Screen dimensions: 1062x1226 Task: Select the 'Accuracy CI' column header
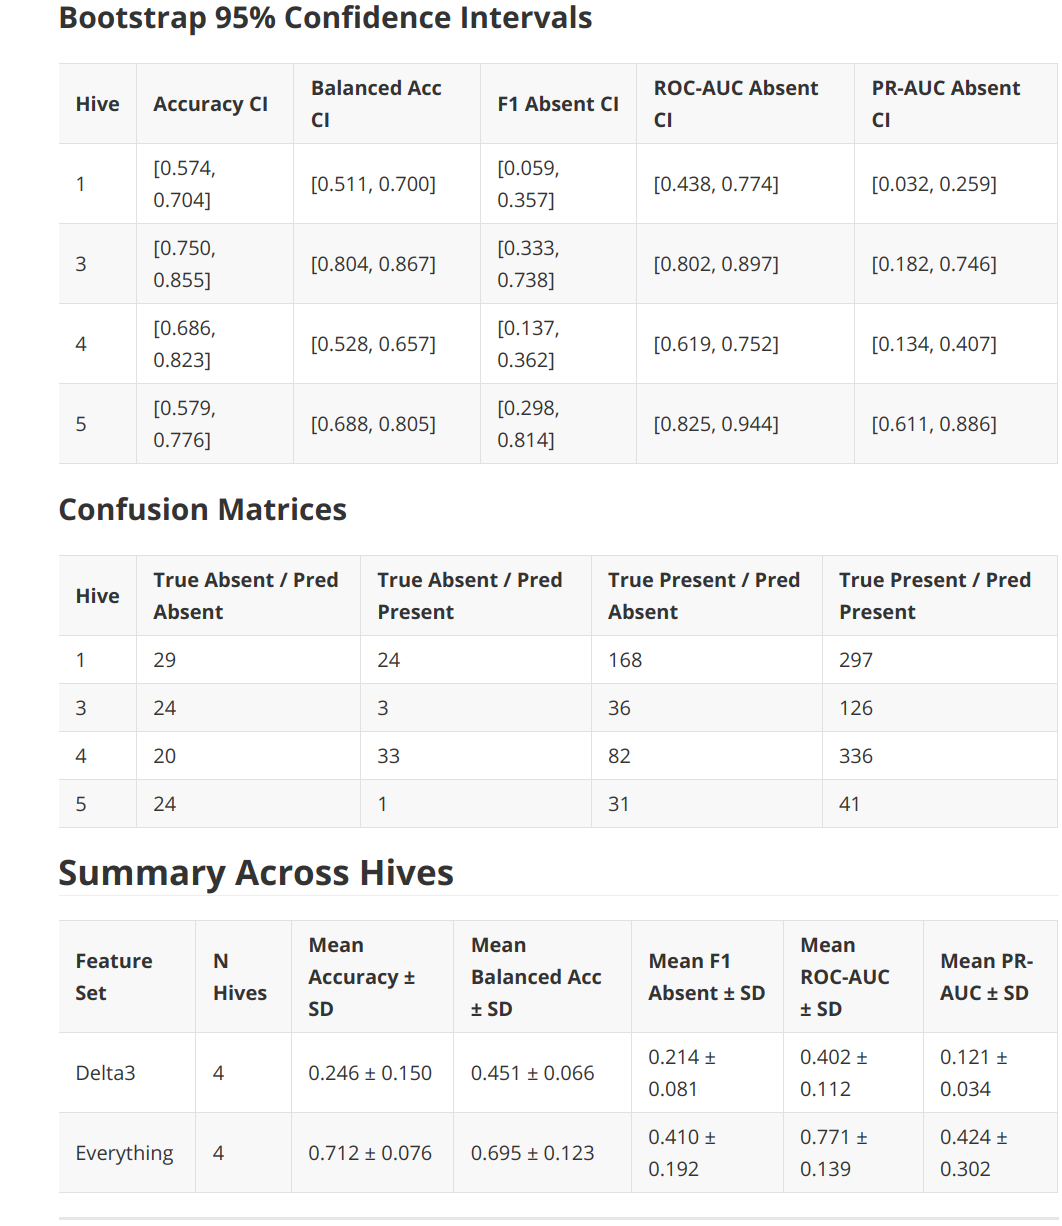click(x=210, y=104)
